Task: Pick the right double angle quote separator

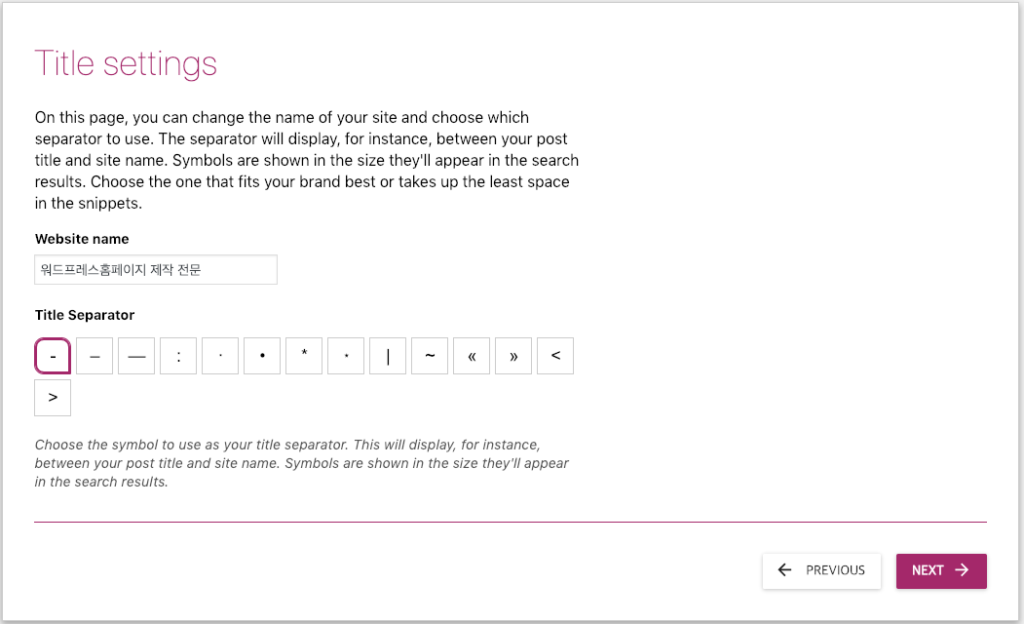Action: pos(513,356)
